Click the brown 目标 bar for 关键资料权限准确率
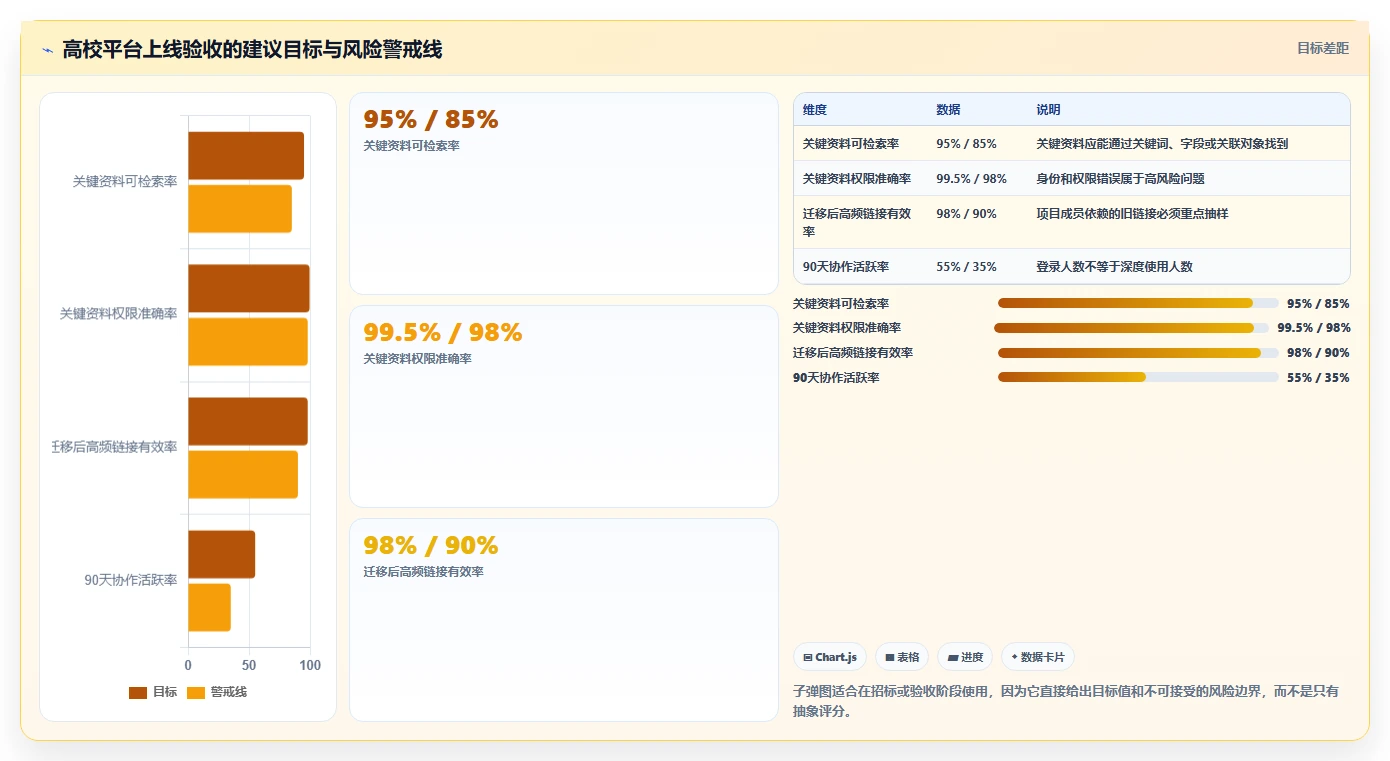1390x761 pixels. [x=249, y=288]
